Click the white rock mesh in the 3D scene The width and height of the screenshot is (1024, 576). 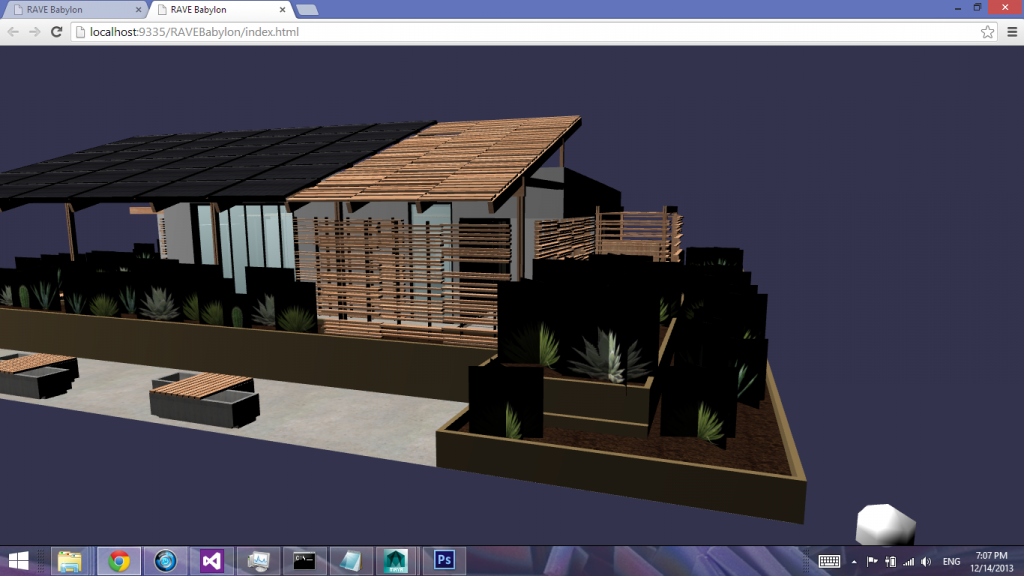click(x=885, y=524)
